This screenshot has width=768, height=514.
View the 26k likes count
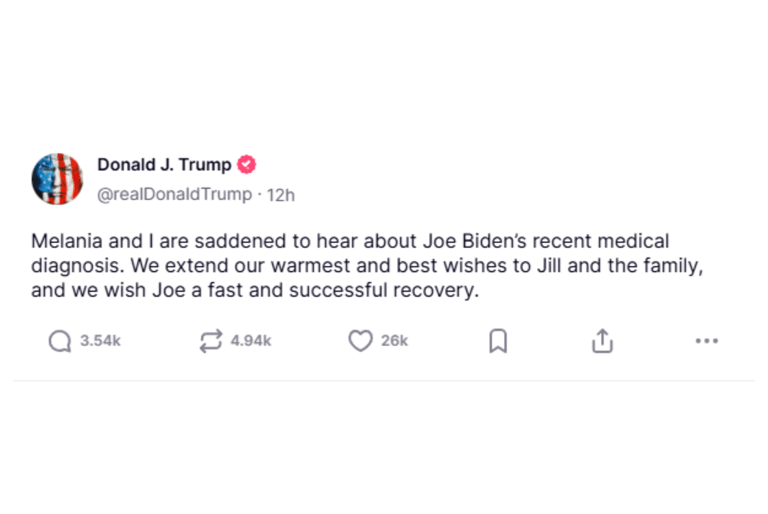tap(394, 341)
